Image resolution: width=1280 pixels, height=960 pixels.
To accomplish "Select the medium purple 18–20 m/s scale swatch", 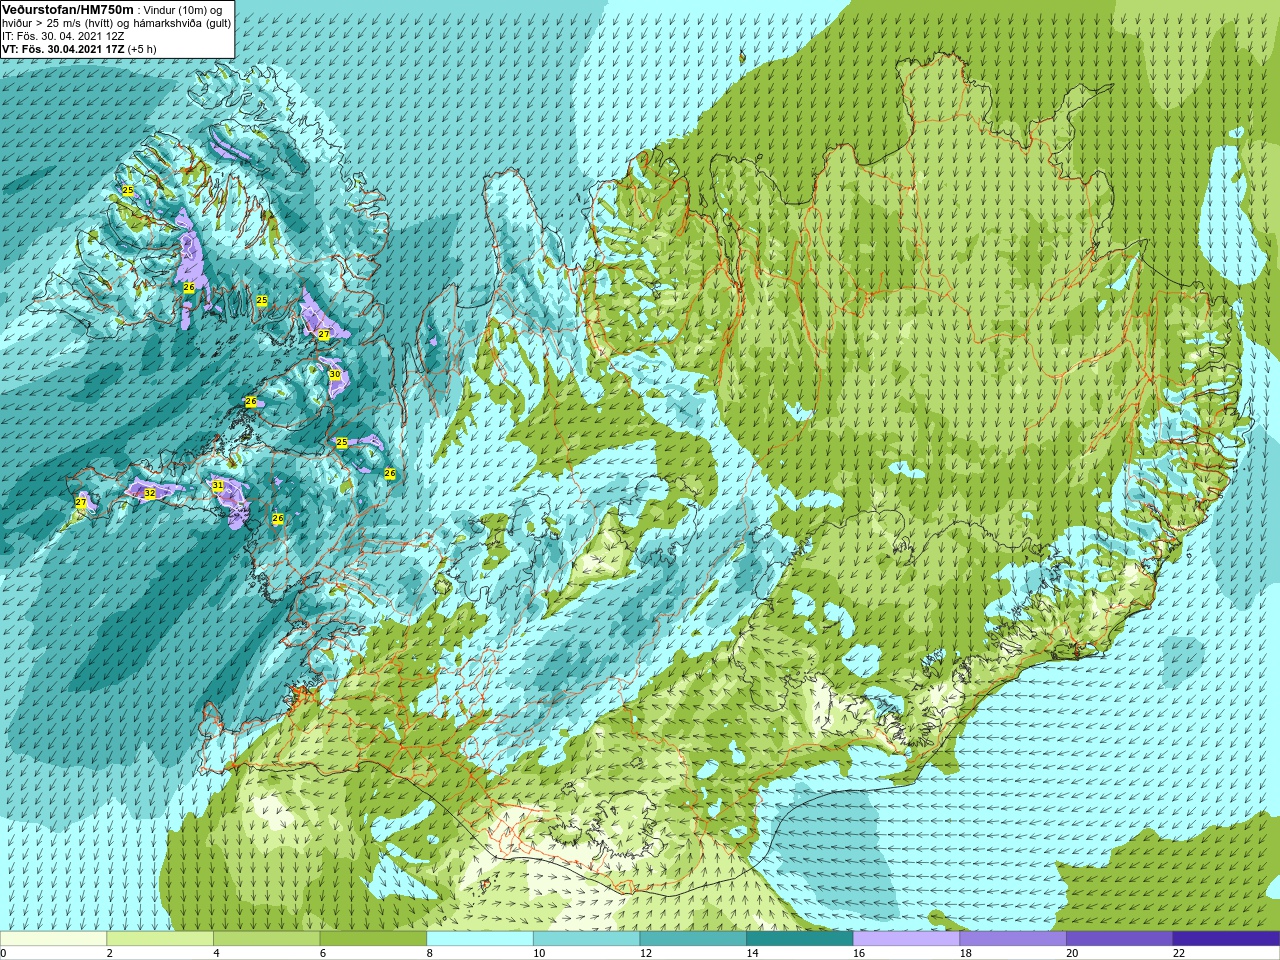I will click(x=1013, y=939).
